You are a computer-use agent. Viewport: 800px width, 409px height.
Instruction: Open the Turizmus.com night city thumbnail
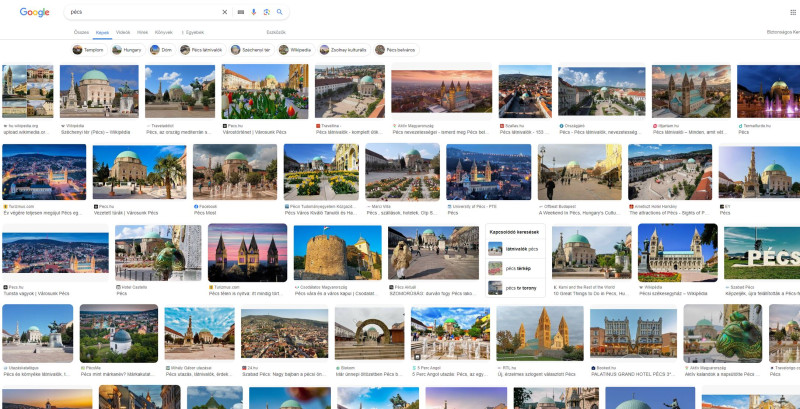click(x=44, y=172)
